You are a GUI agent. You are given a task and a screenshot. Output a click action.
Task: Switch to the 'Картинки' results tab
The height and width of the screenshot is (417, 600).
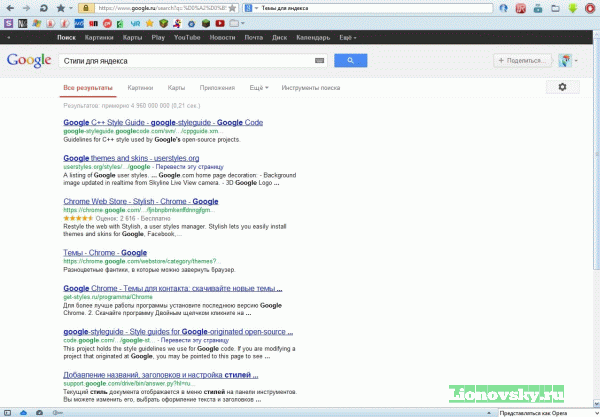click(x=140, y=88)
